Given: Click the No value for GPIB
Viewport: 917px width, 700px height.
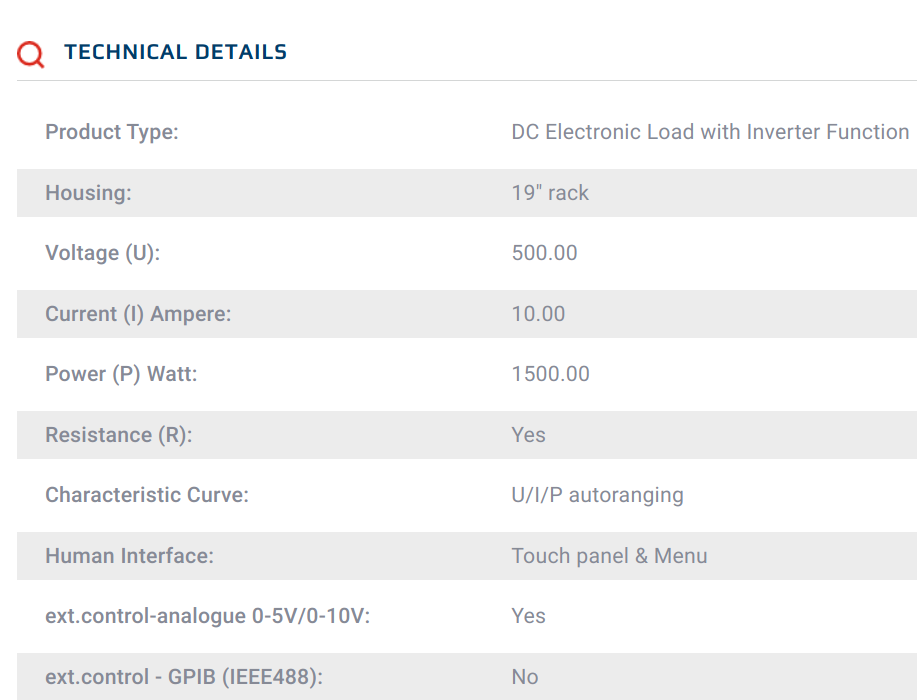Looking at the screenshot, I should tap(525, 677).
